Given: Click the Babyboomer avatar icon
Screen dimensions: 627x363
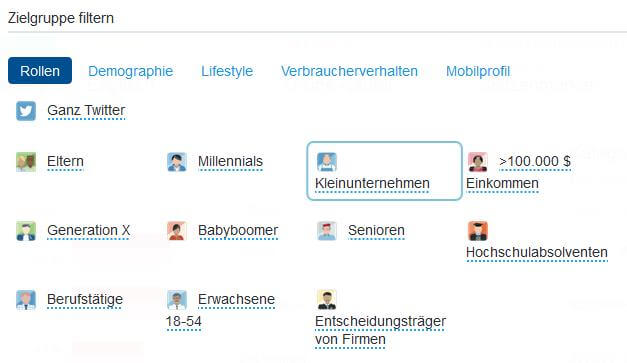Looking at the screenshot, I should [x=177, y=231].
